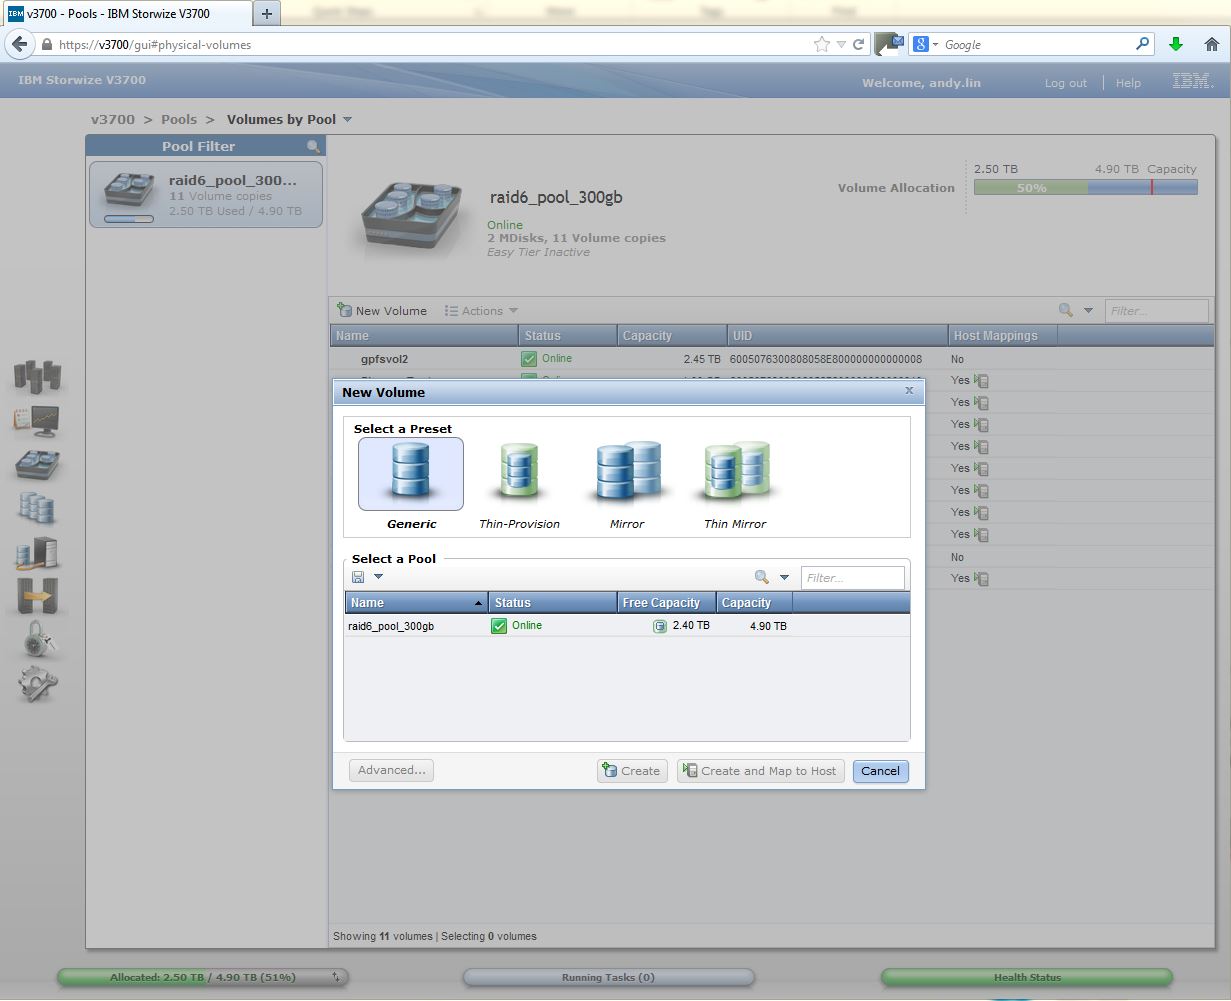Open the Actions dropdown menu
Image resolution: width=1231 pixels, height=1001 pixels.
coord(482,311)
